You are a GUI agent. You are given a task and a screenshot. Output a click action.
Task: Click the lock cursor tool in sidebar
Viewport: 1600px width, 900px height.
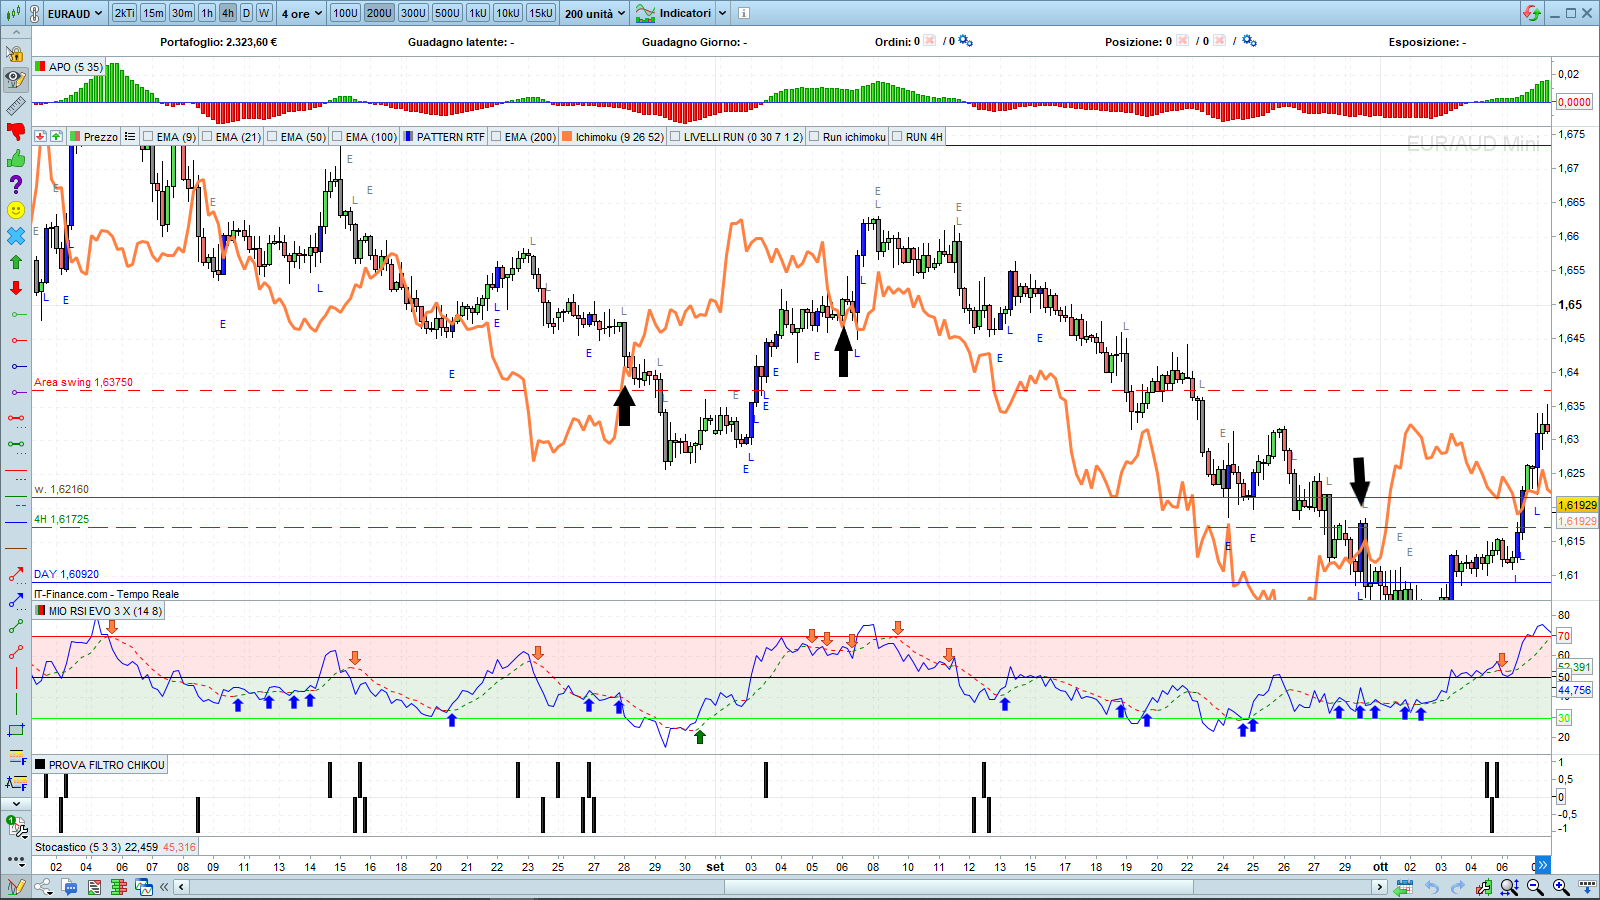[x=15, y=54]
